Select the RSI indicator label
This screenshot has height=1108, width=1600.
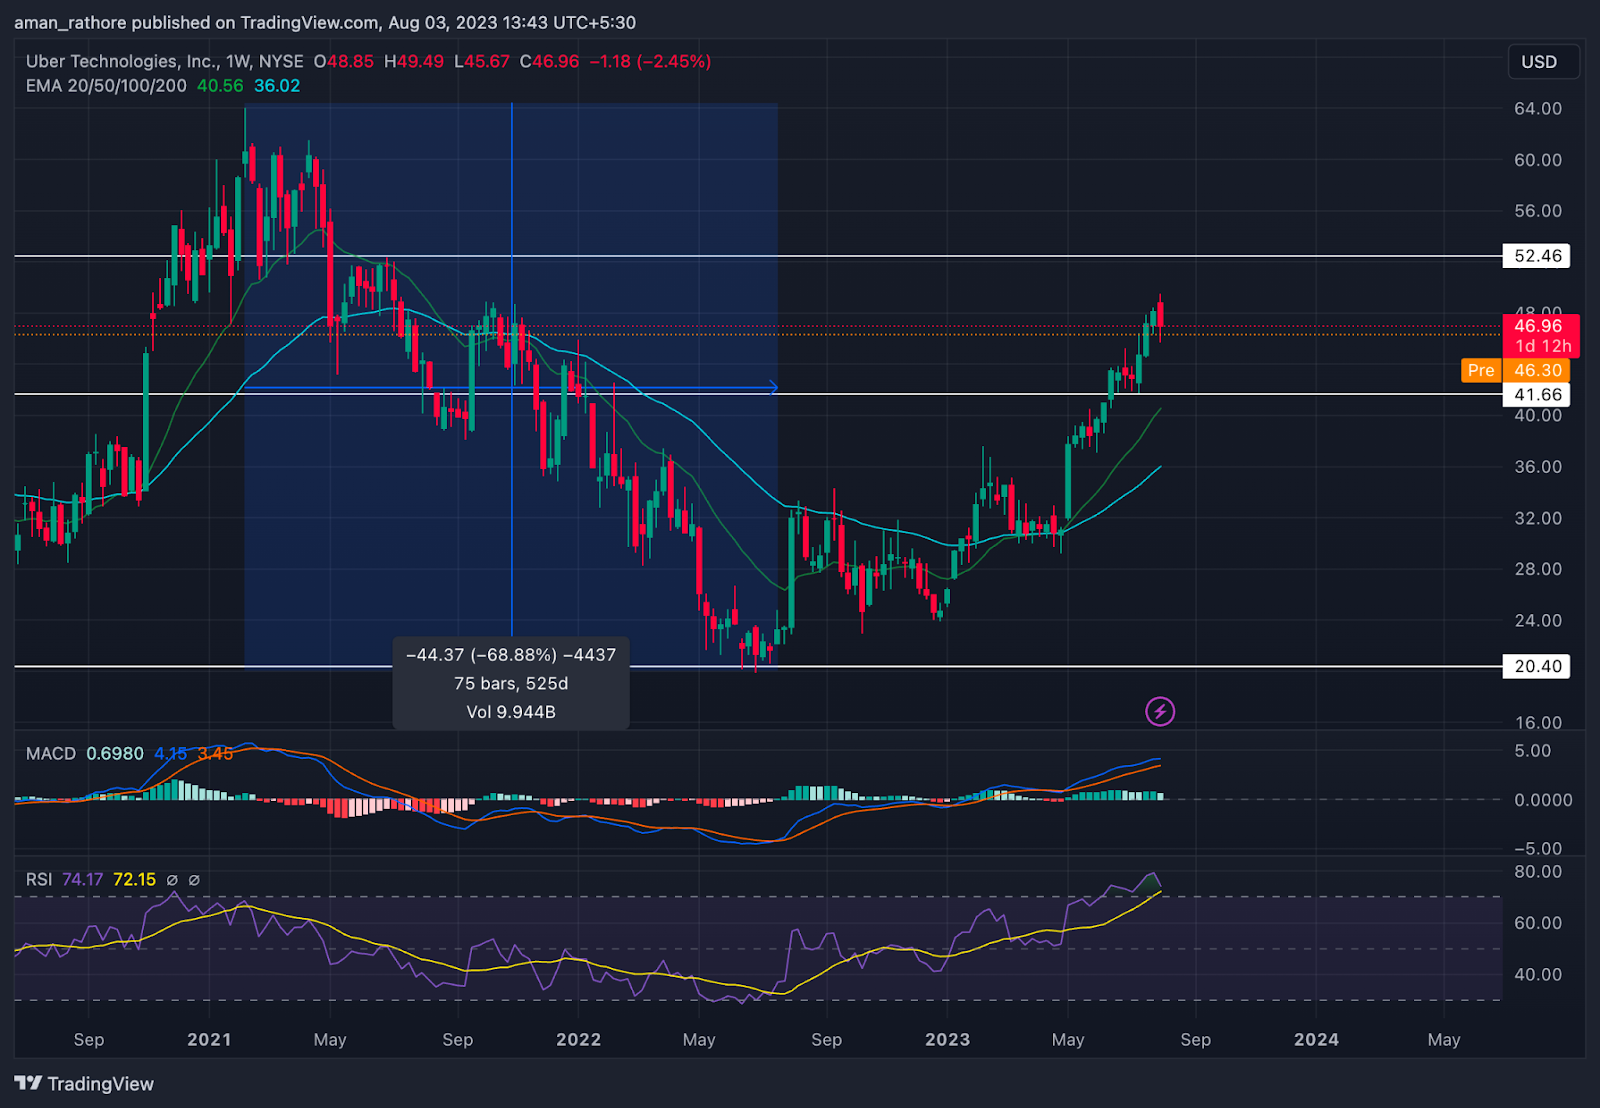pyautogui.click(x=39, y=879)
